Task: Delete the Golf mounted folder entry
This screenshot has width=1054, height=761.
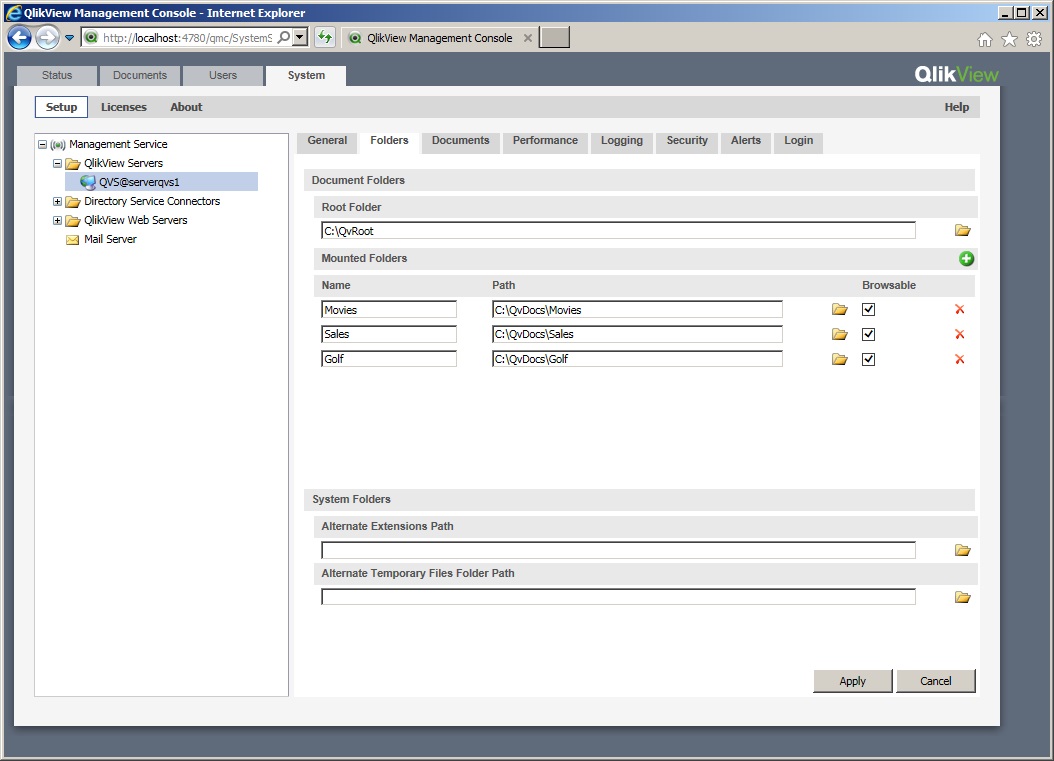Action: coord(959,358)
